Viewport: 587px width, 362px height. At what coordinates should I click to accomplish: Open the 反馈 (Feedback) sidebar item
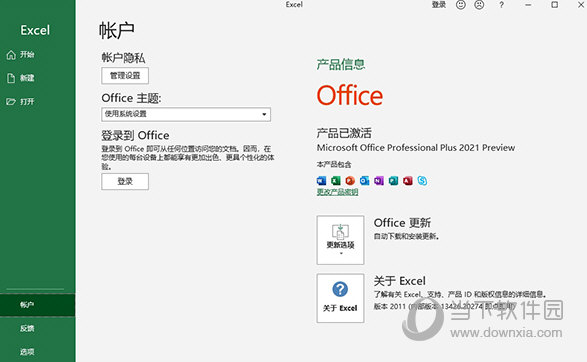click(x=37, y=328)
